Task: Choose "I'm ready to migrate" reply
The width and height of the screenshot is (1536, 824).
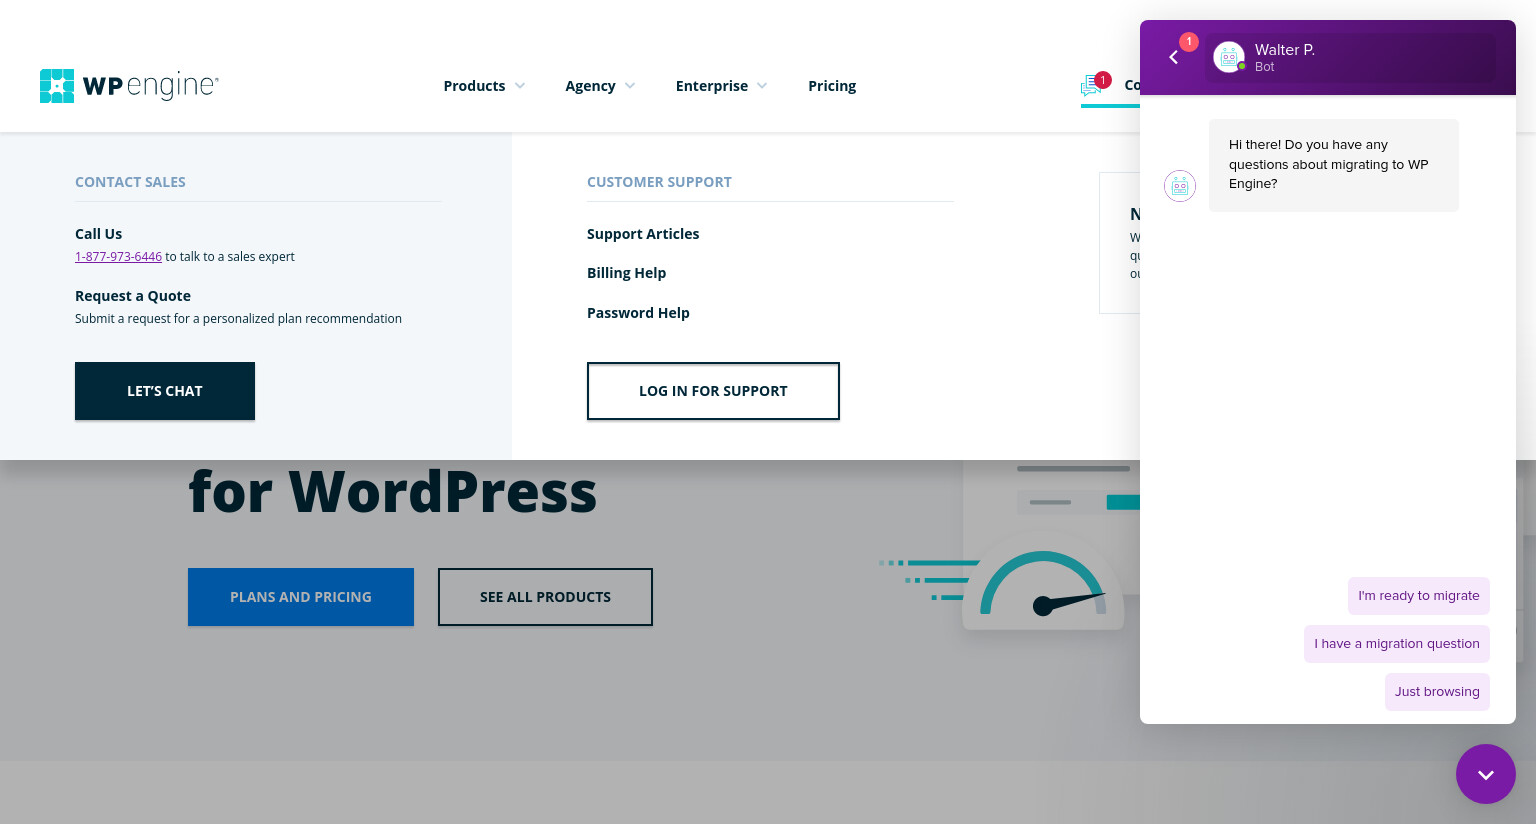Action: coord(1419,596)
